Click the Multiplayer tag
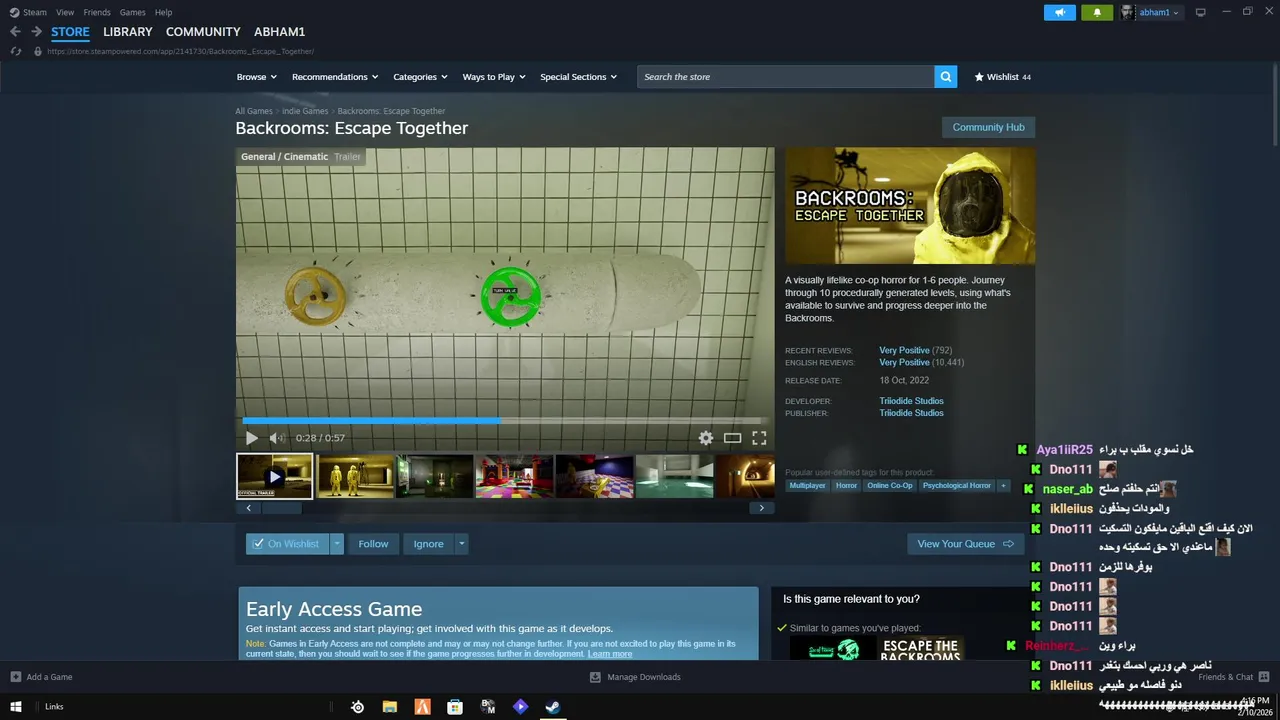This screenshot has width=1280, height=720. [807, 486]
